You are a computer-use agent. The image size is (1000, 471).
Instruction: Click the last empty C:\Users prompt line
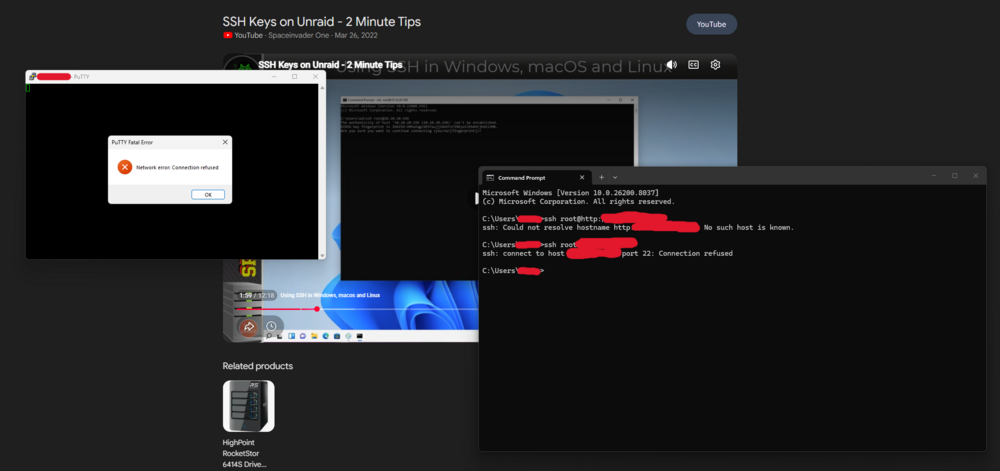pos(513,271)
